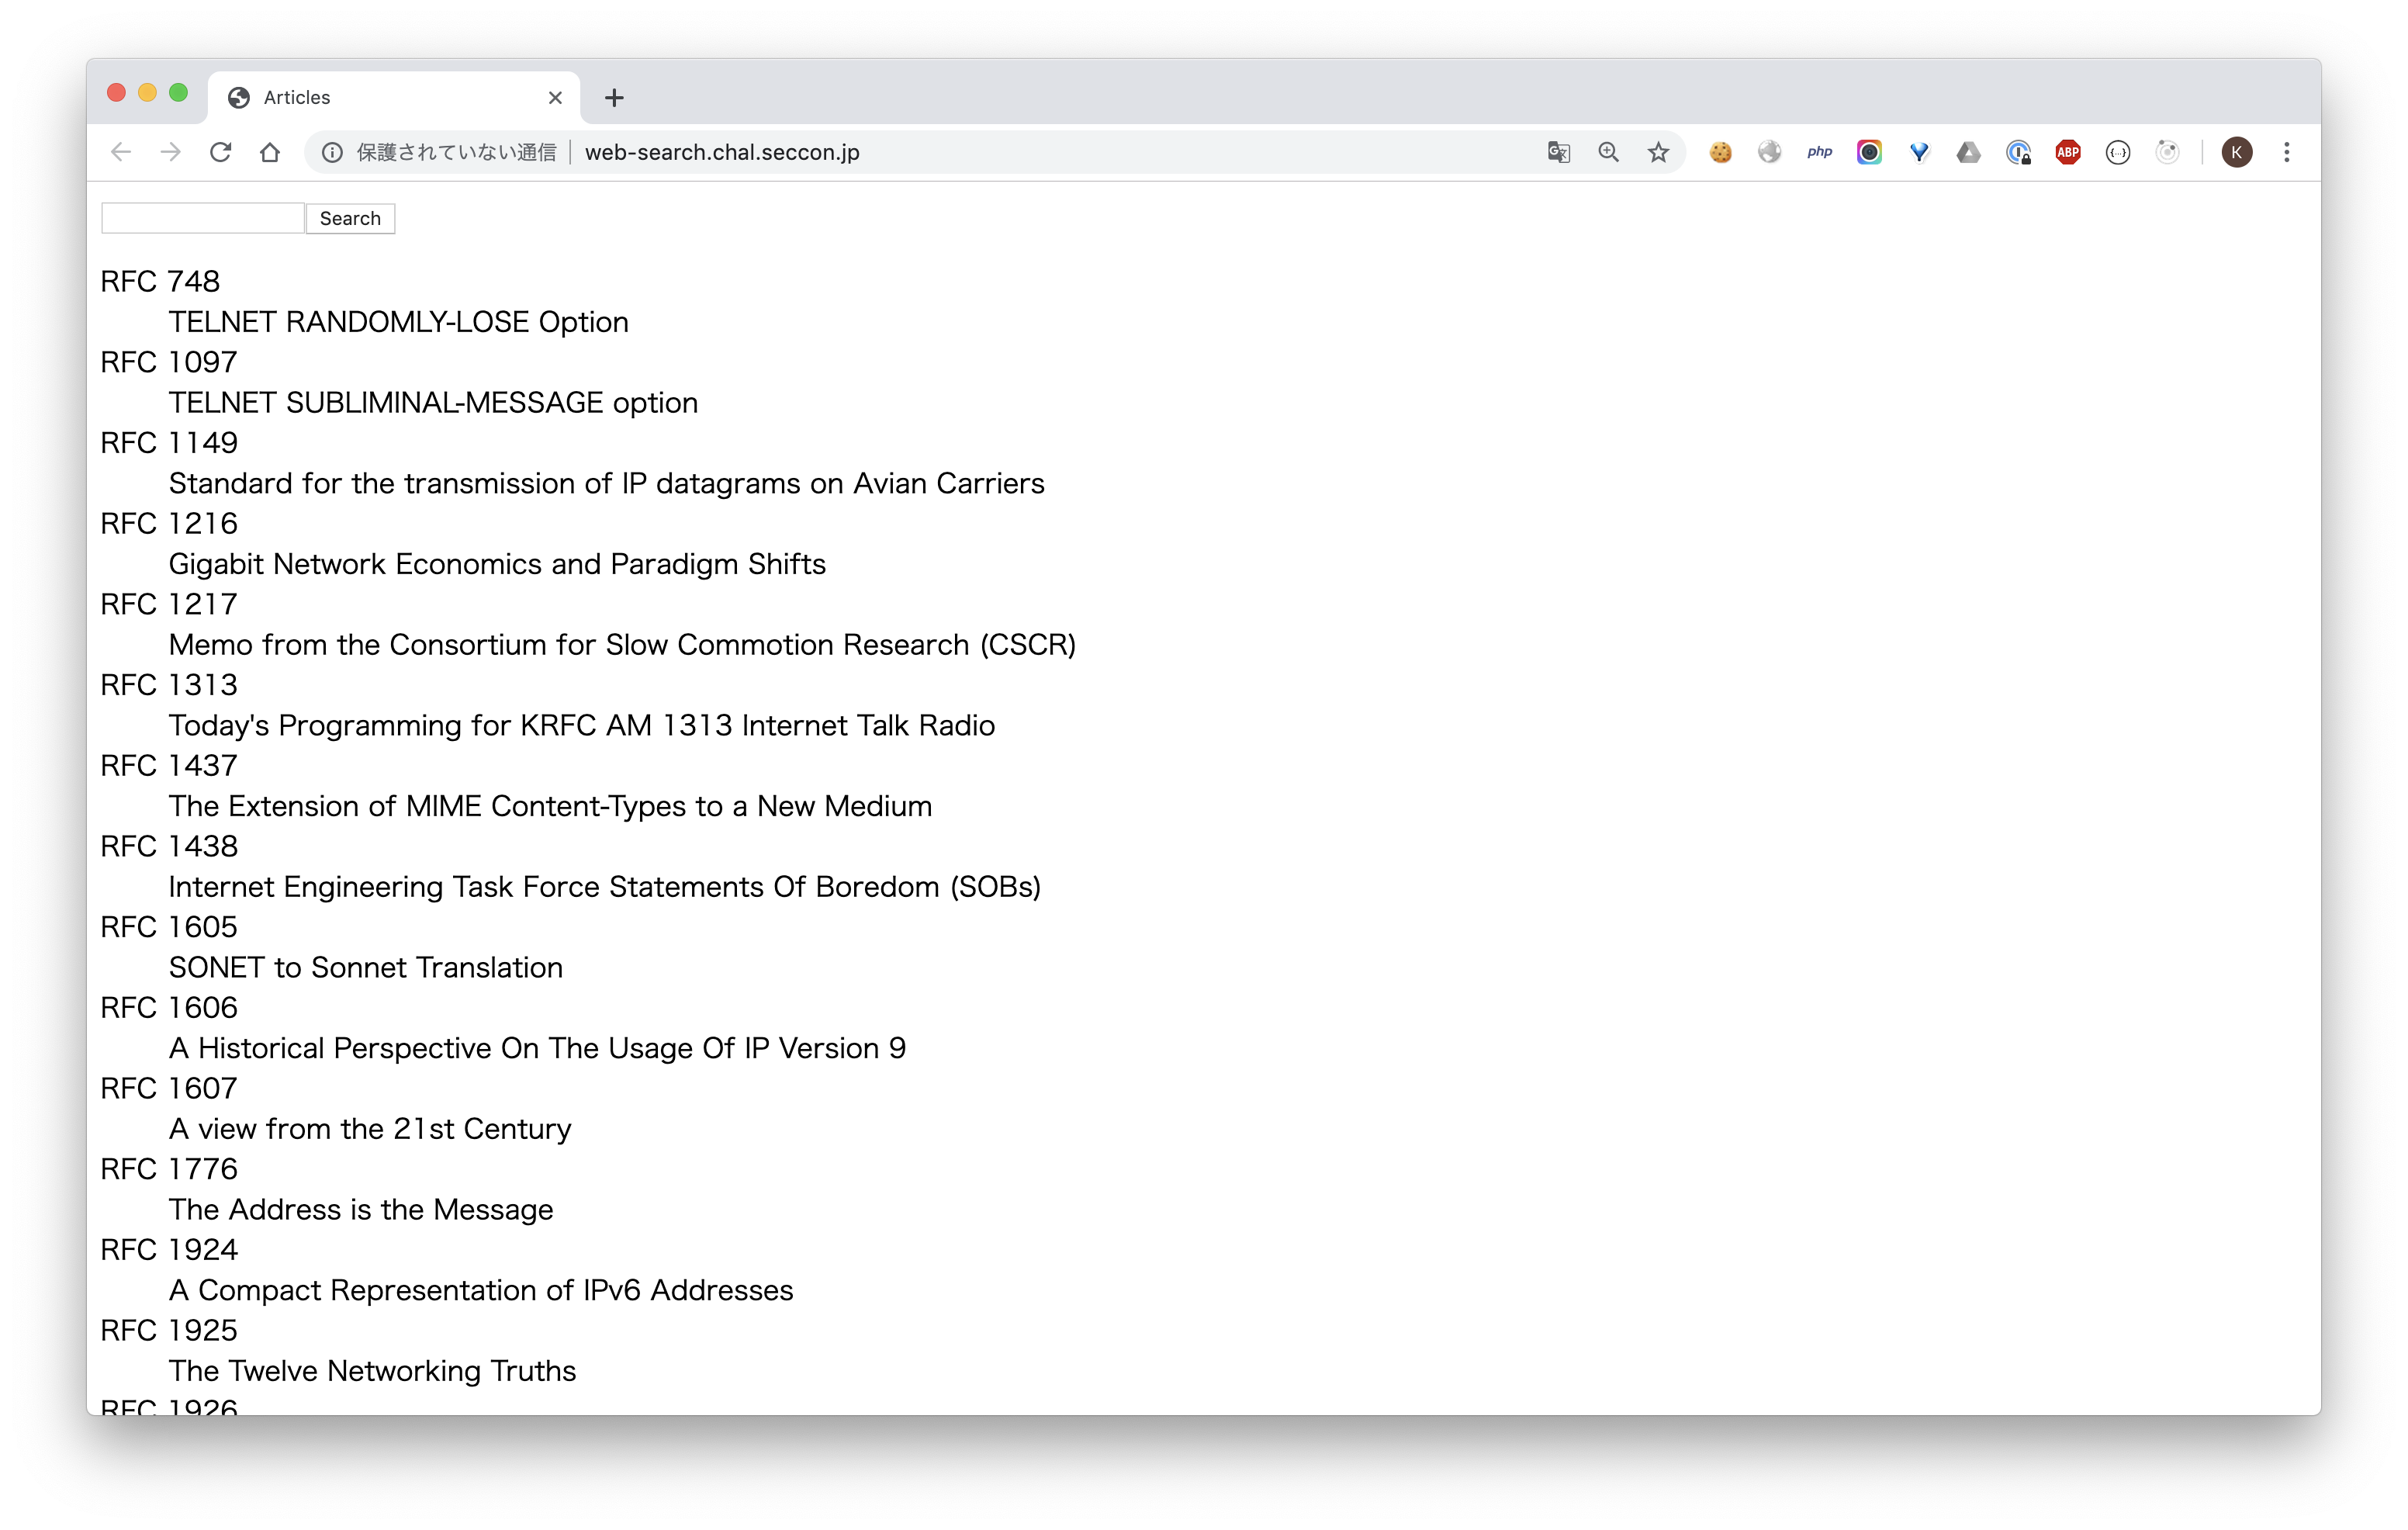The image size is (2408, 1530).
Task: Open a new tab with plus button
Action: (614, 97)
